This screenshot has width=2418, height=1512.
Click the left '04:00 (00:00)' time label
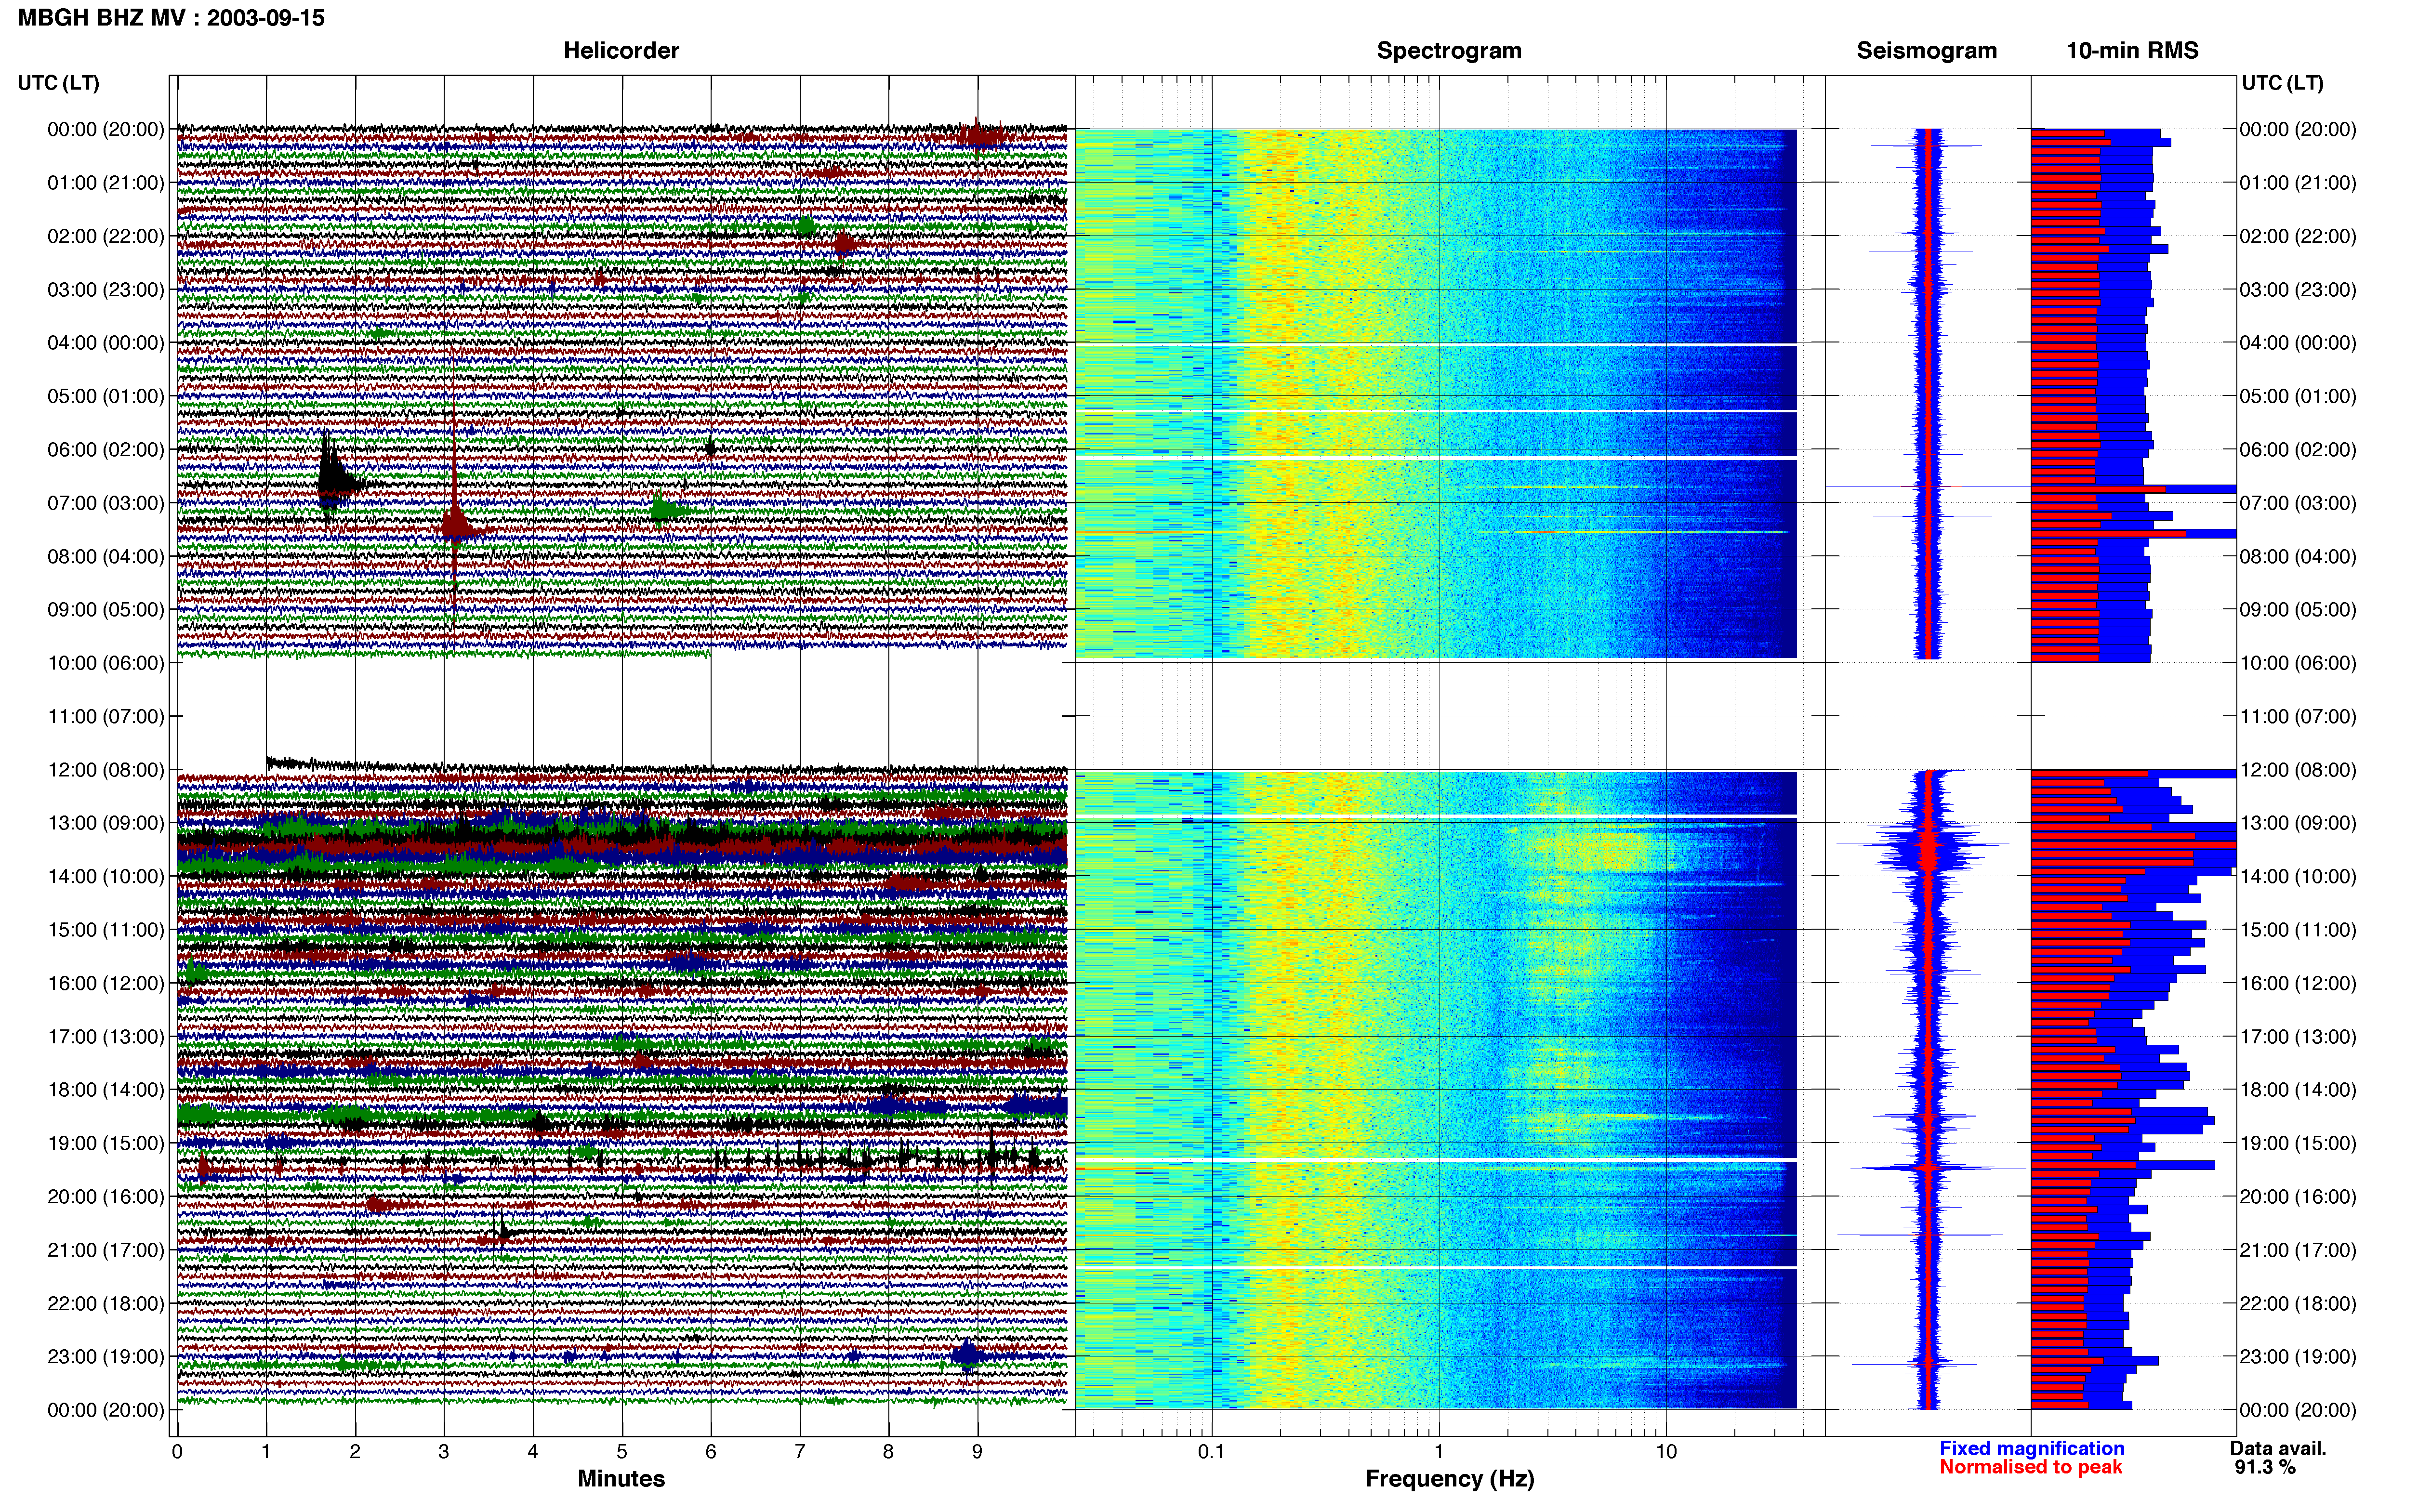(106, 342)
